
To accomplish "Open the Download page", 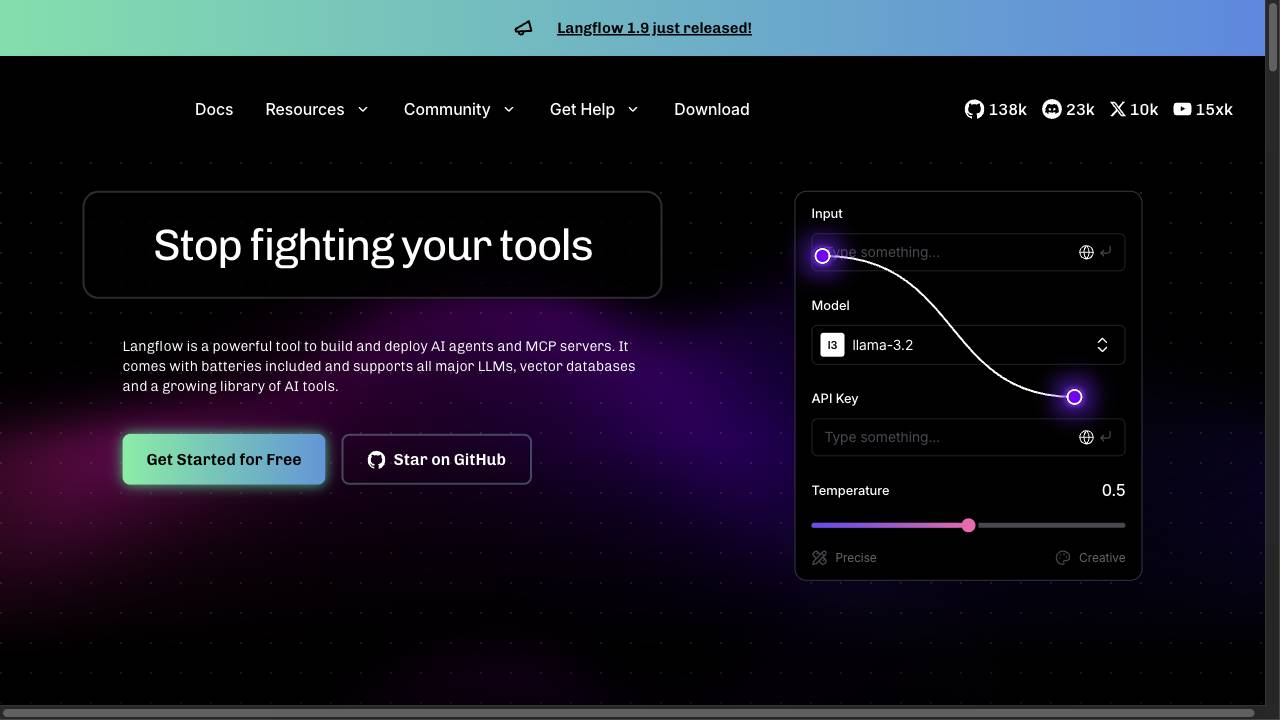I will 712,109.
